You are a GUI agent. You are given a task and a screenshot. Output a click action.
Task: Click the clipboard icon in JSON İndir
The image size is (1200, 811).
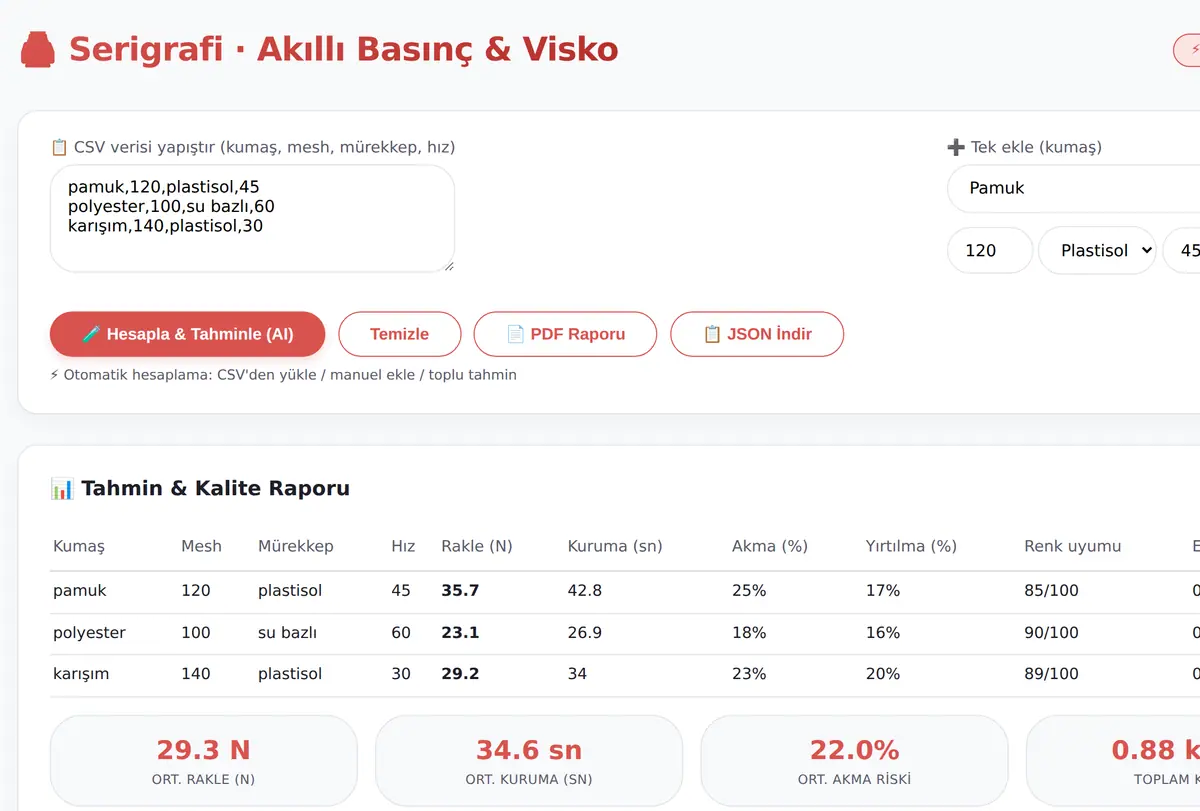coord(712,334)
